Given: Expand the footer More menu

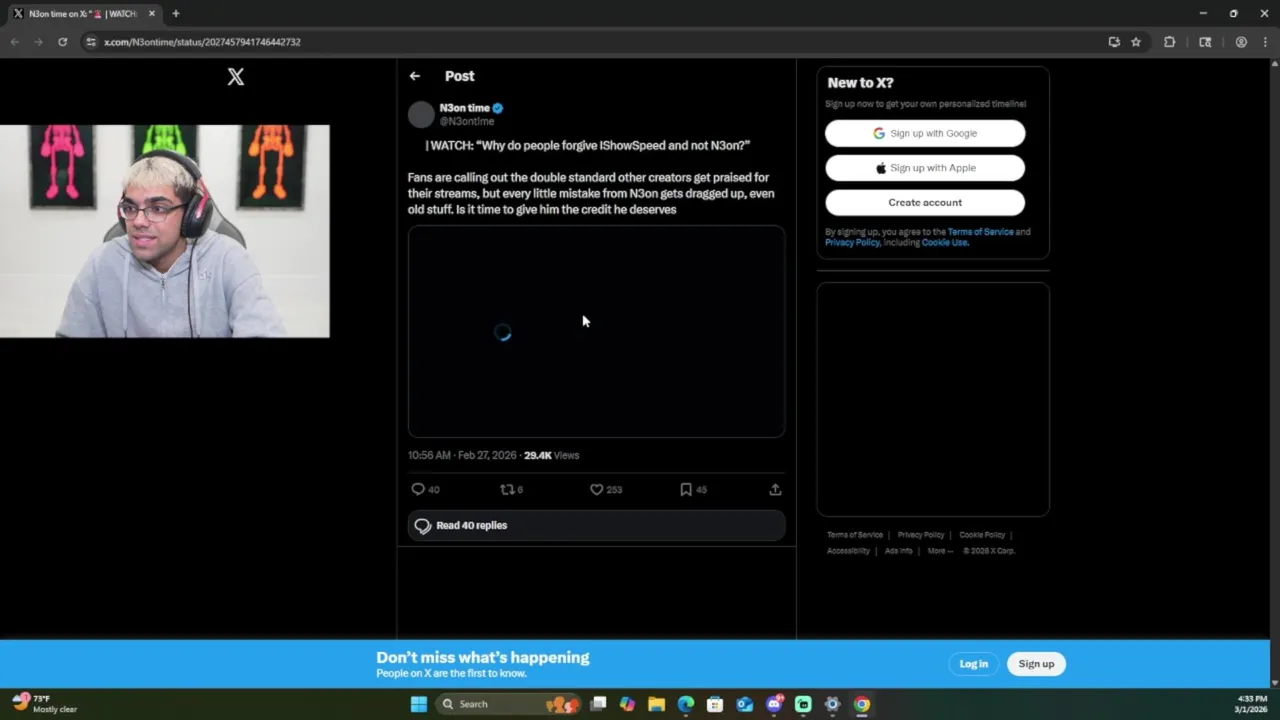Looking at the screenshot, I should point(940,551).
